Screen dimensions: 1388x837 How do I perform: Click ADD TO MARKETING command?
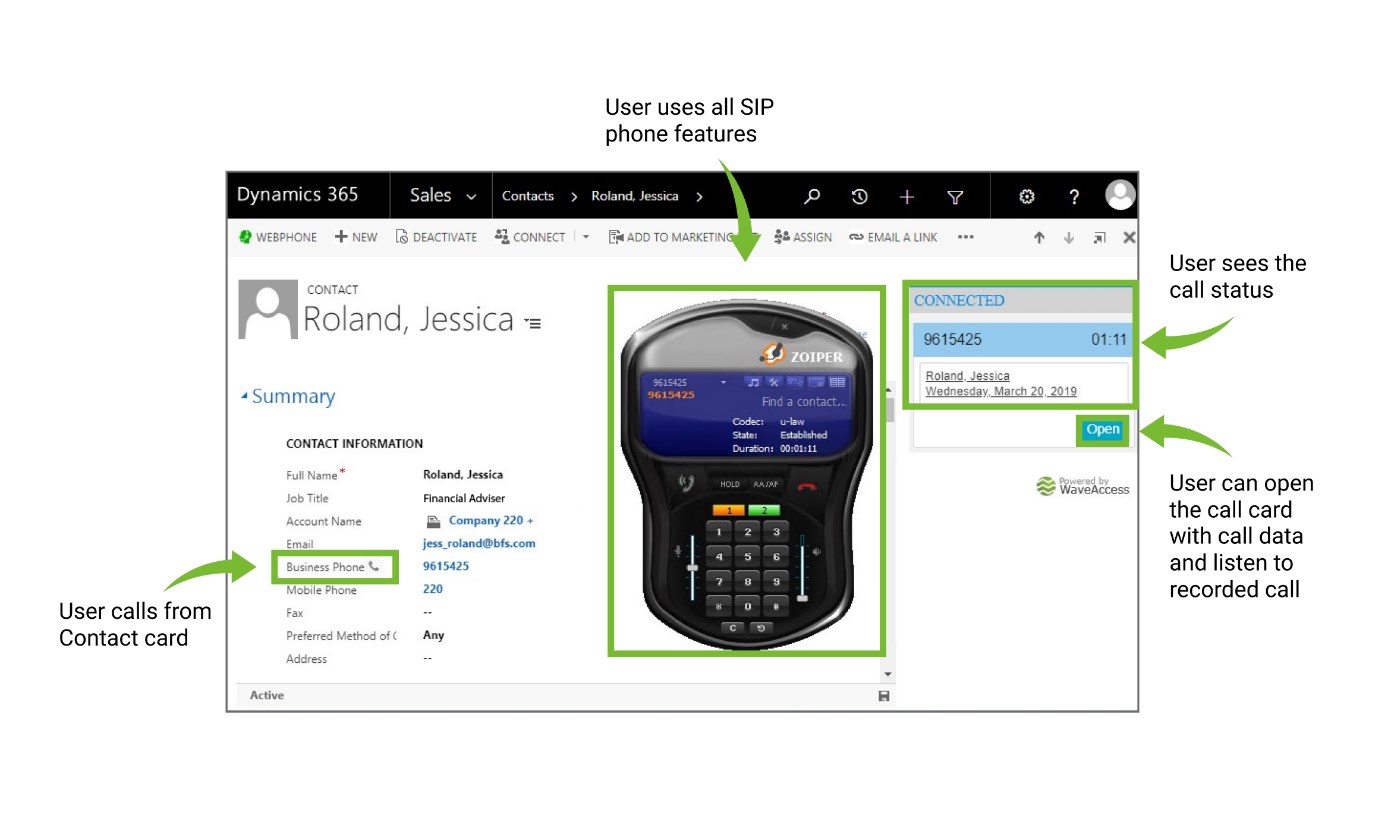click(673, 237)
